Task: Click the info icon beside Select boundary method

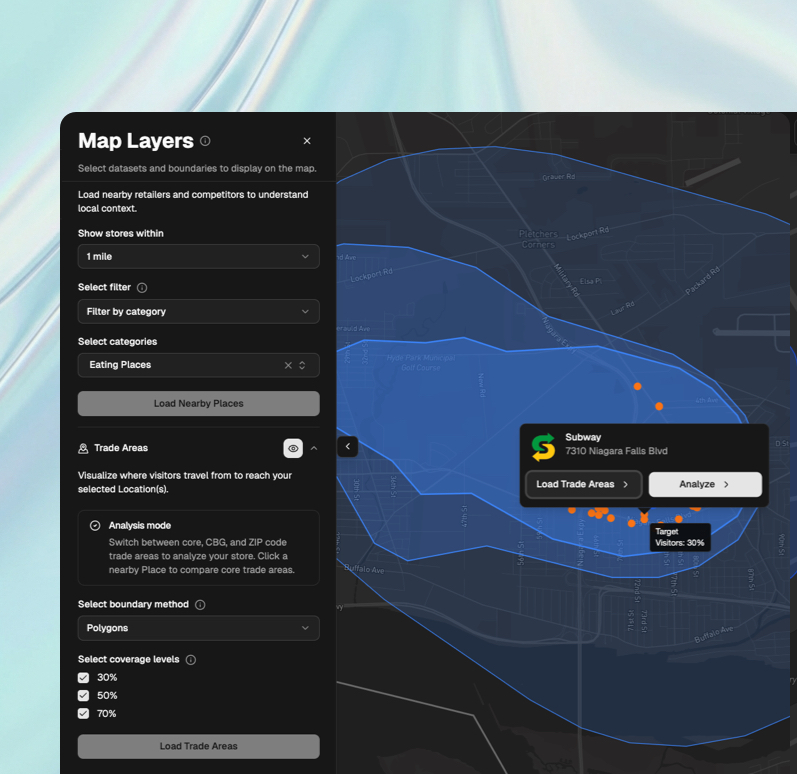Action: [200, 605]
